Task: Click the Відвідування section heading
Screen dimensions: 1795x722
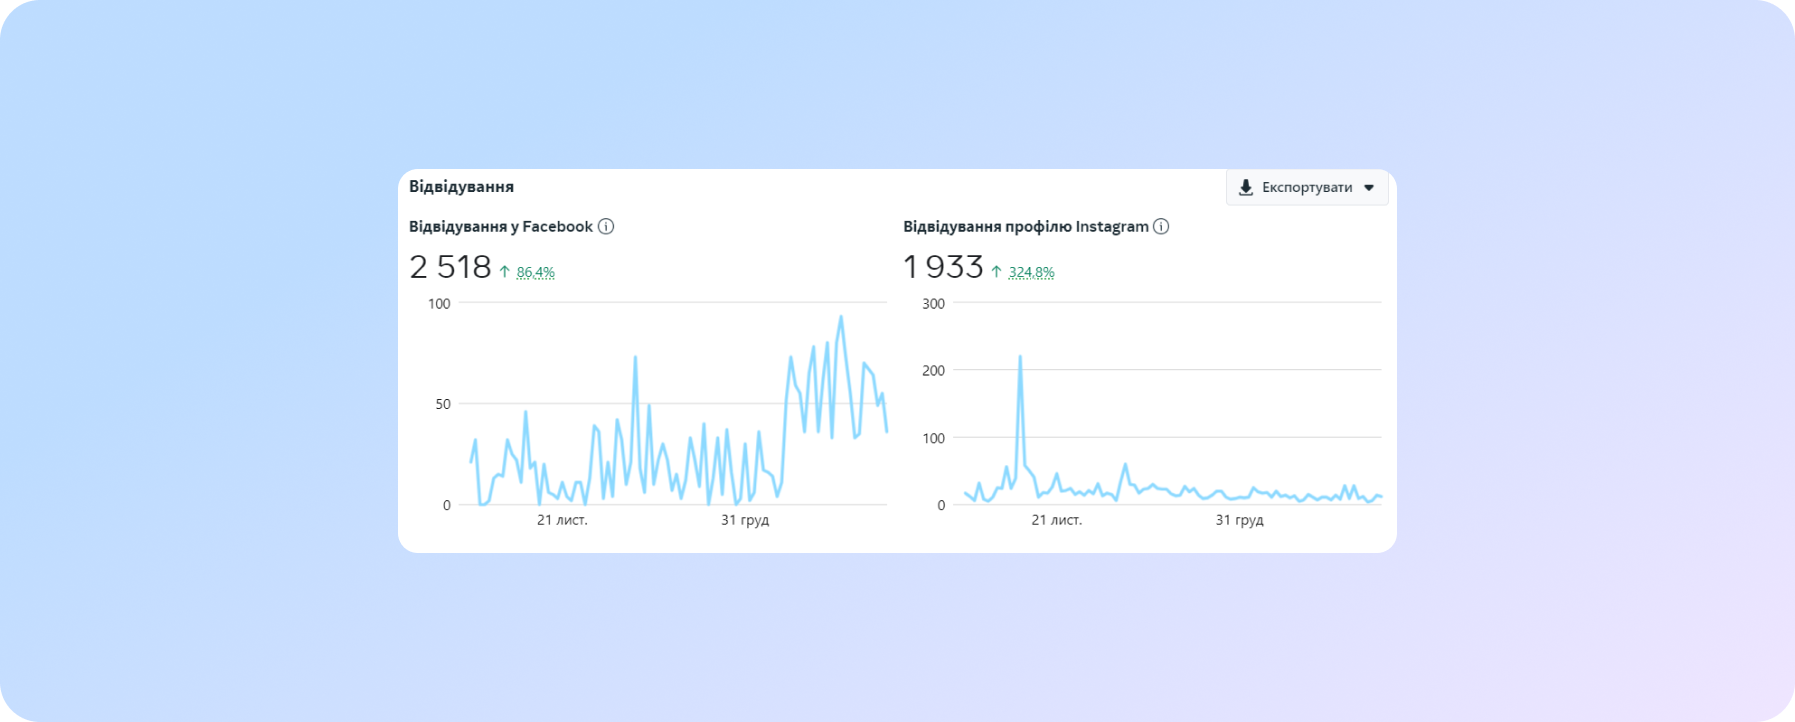Action: (461, 187)
